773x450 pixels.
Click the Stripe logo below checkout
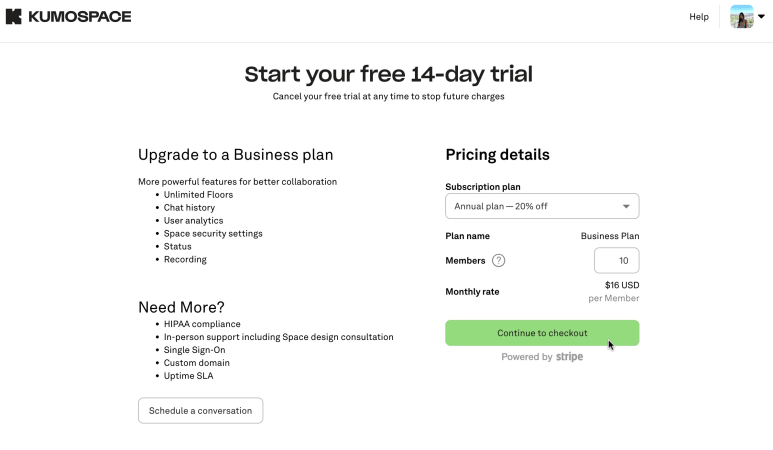(x=570, y=357)
